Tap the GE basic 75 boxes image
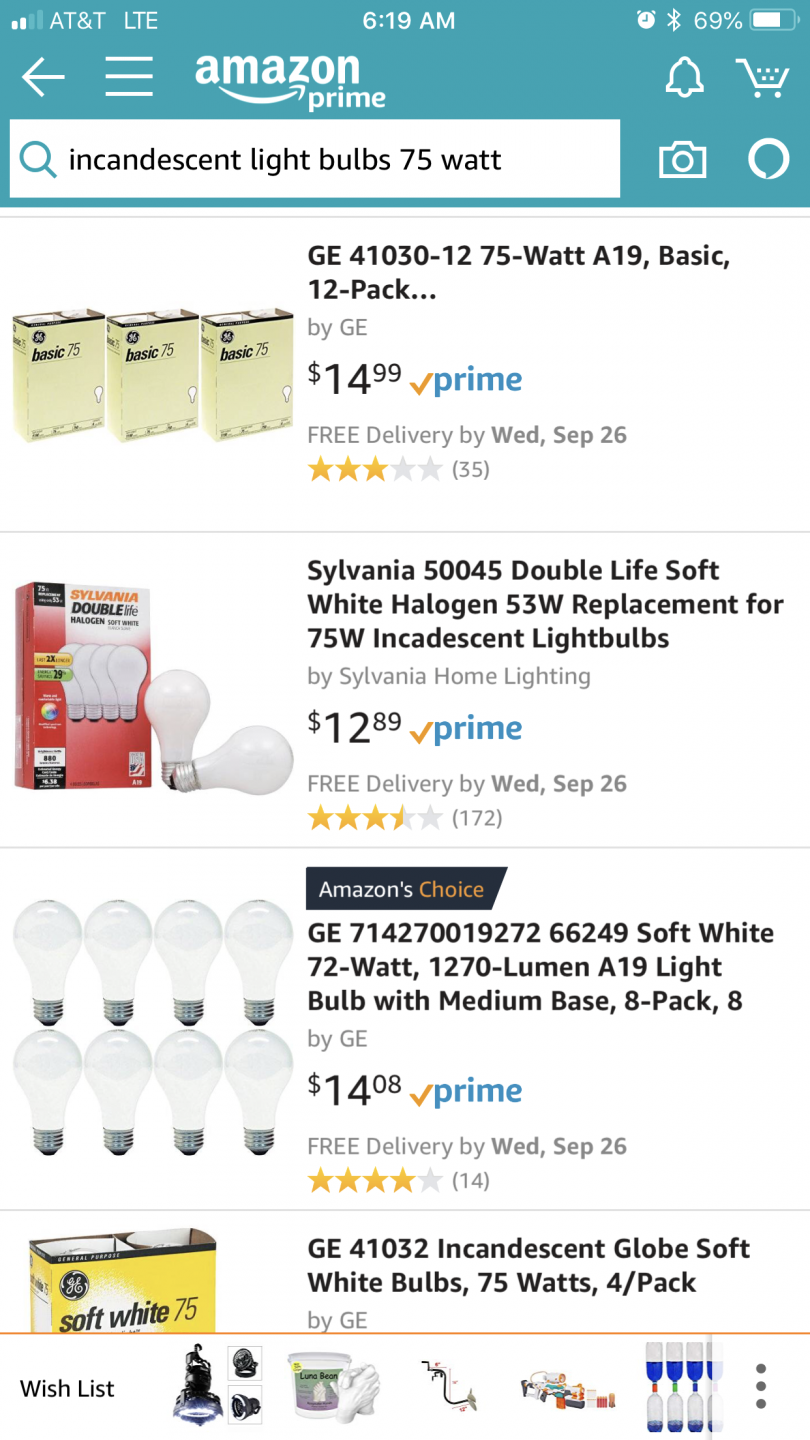Screen dimensions: 810x1440 pos(153,375)
